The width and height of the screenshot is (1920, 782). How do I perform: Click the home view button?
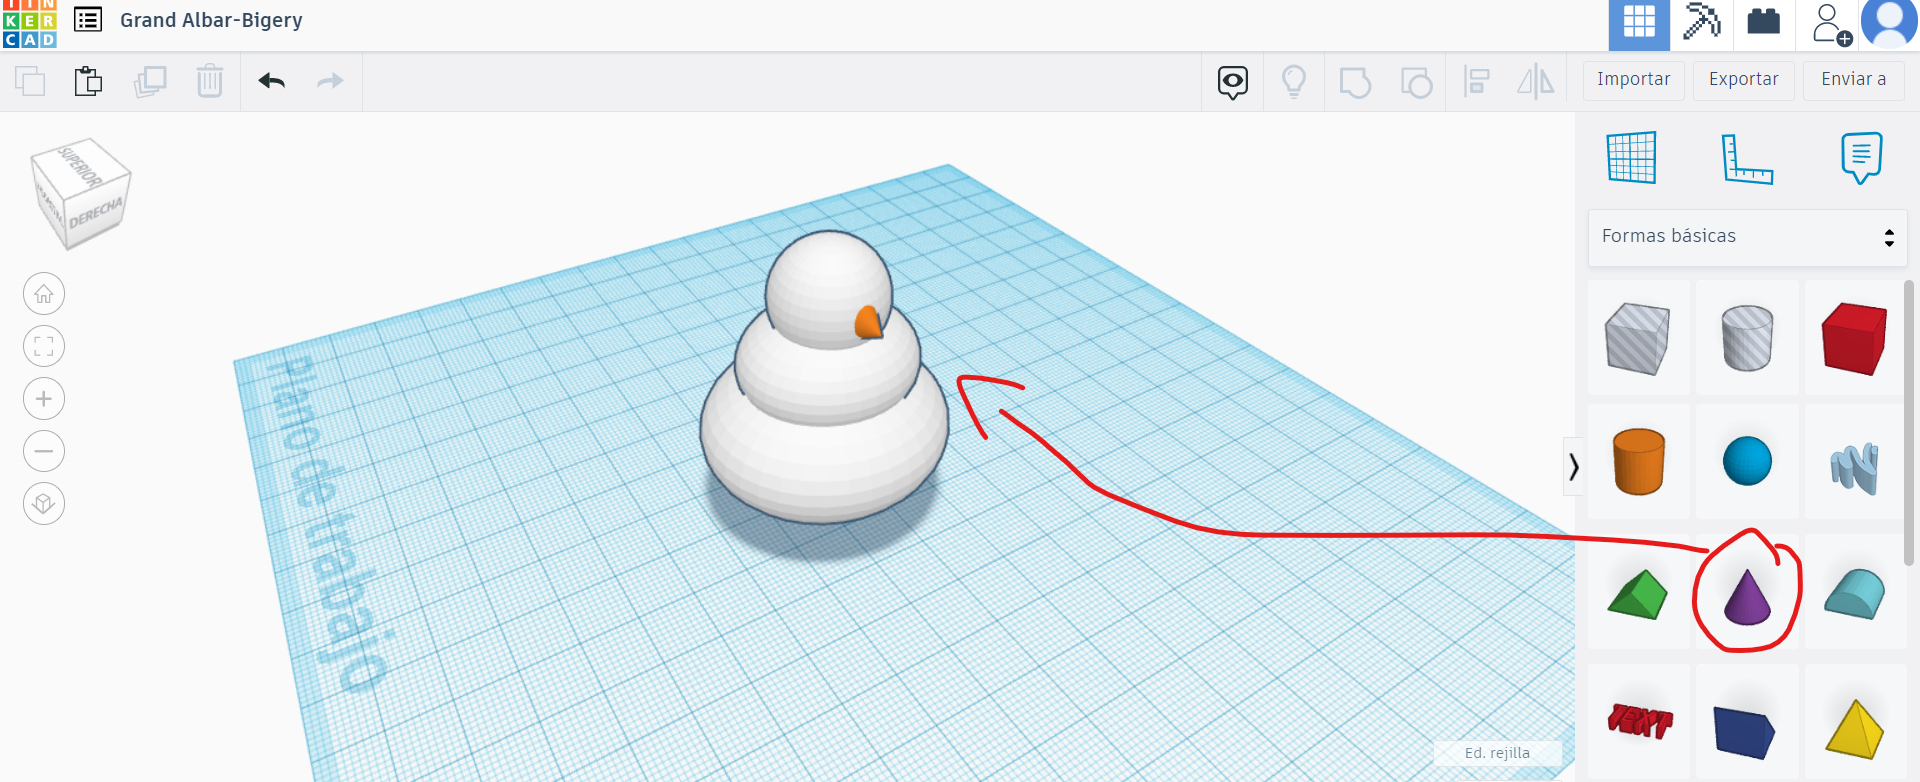(x=44, y=294)
